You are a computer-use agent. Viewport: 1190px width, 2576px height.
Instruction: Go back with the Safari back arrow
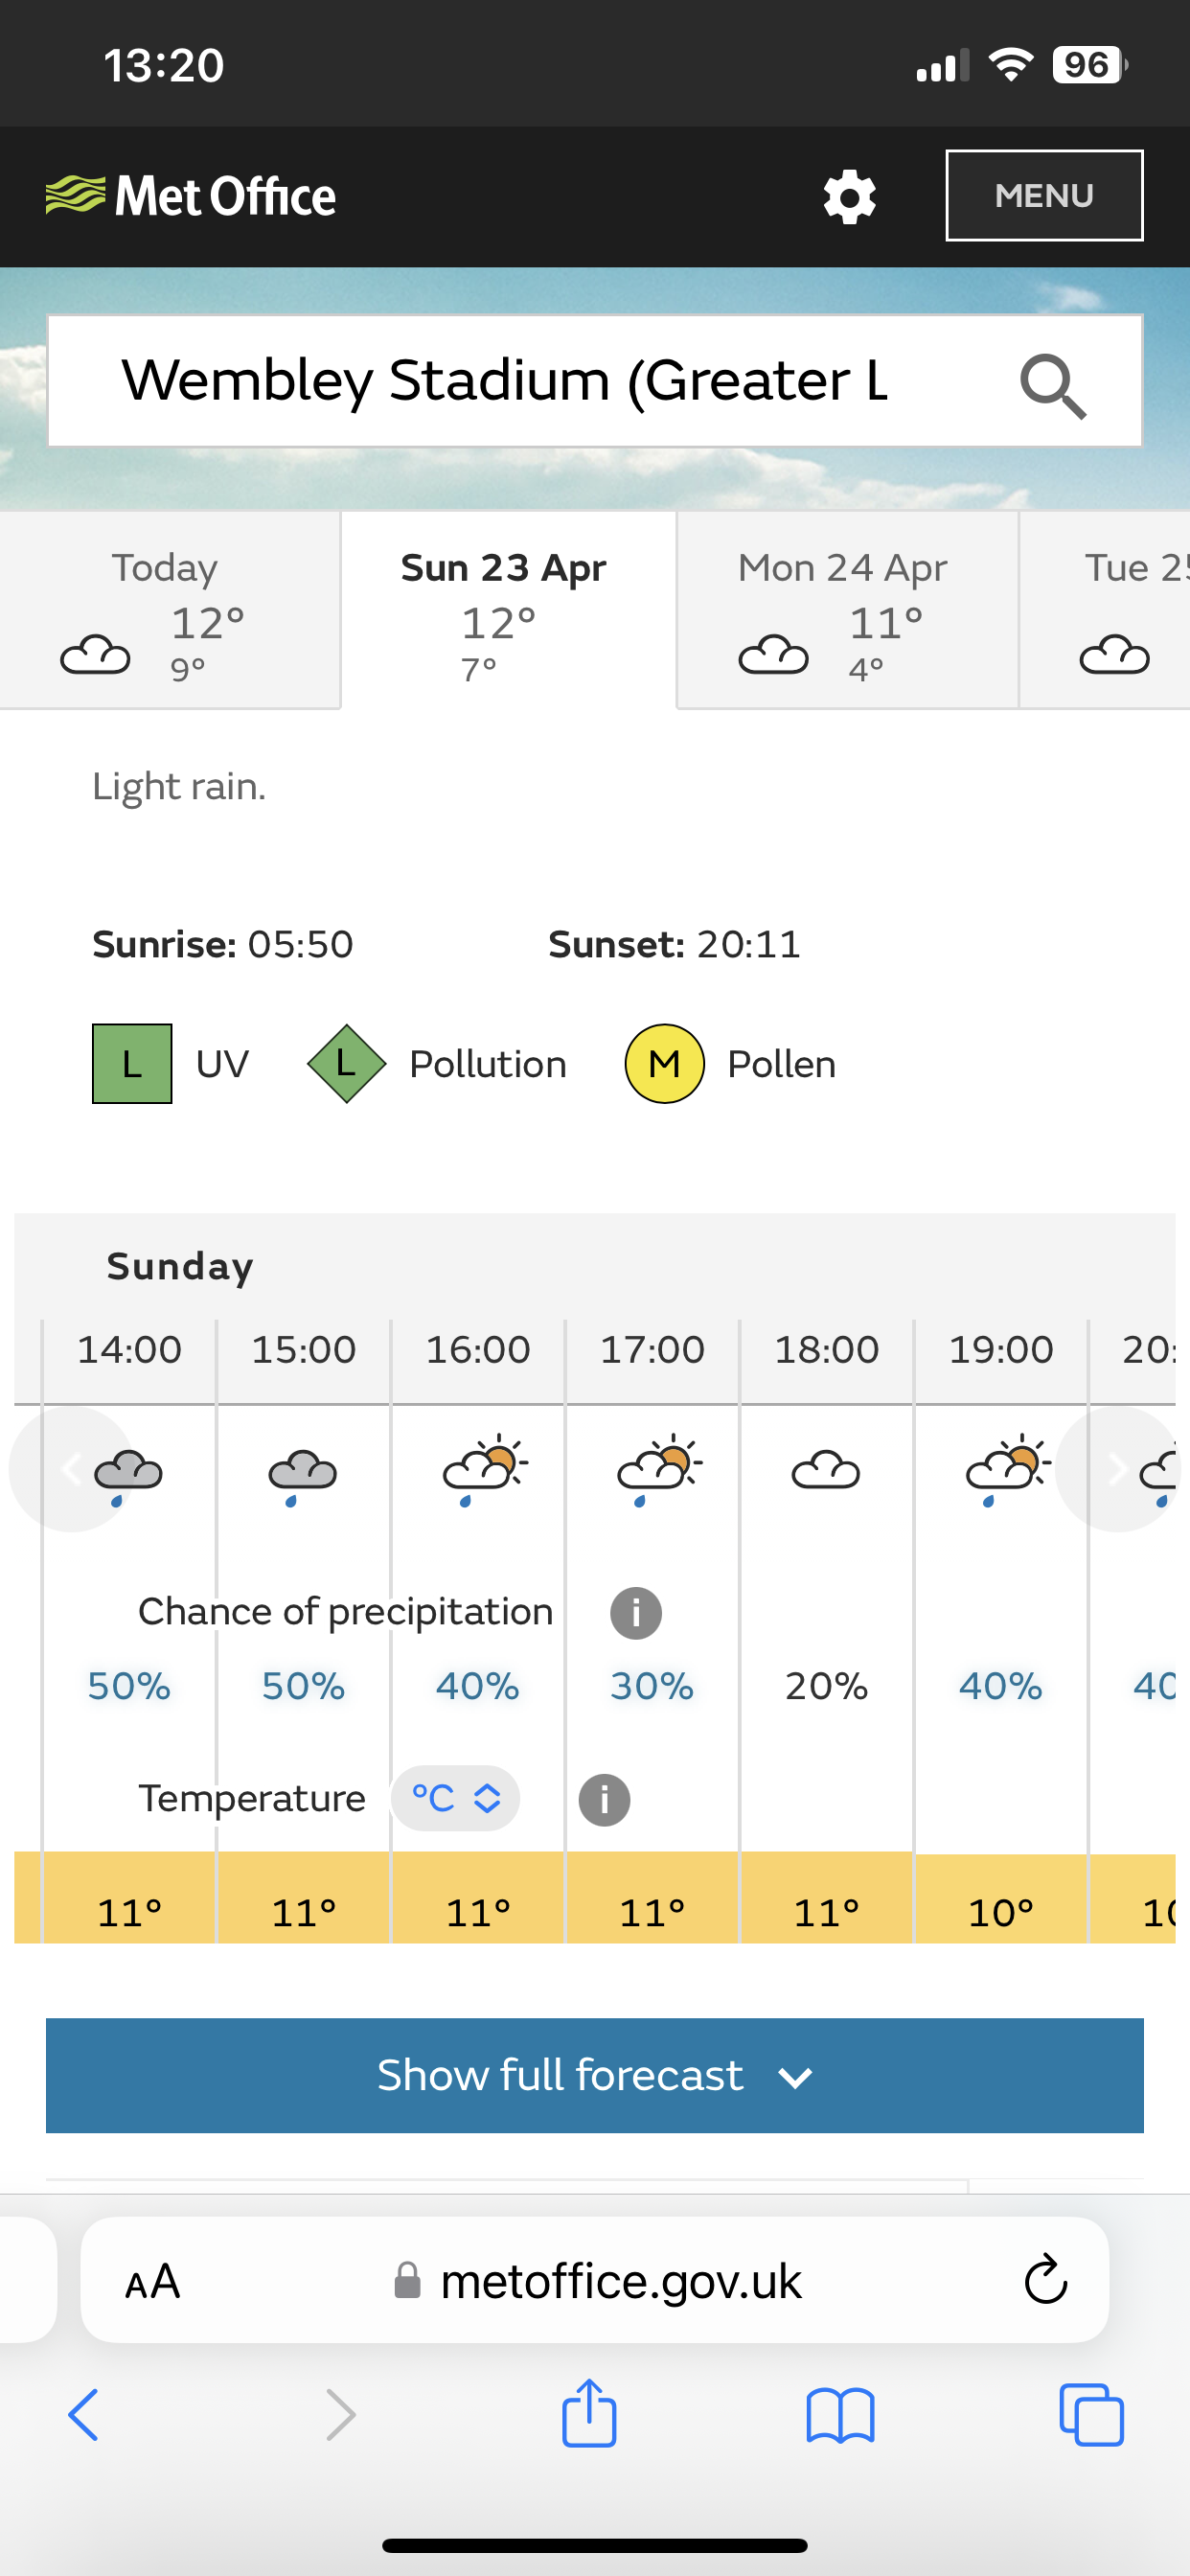pos(84,2415)
